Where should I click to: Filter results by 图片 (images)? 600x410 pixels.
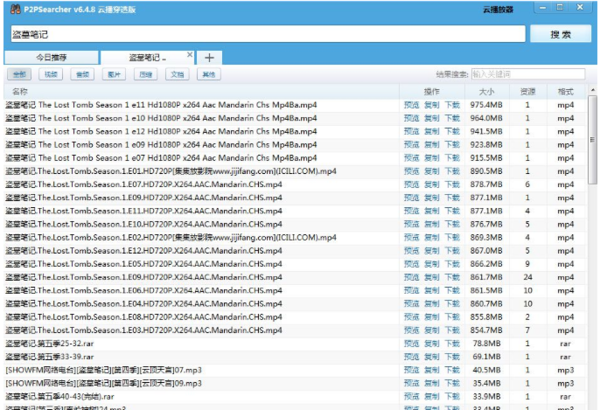click(114, 74)
